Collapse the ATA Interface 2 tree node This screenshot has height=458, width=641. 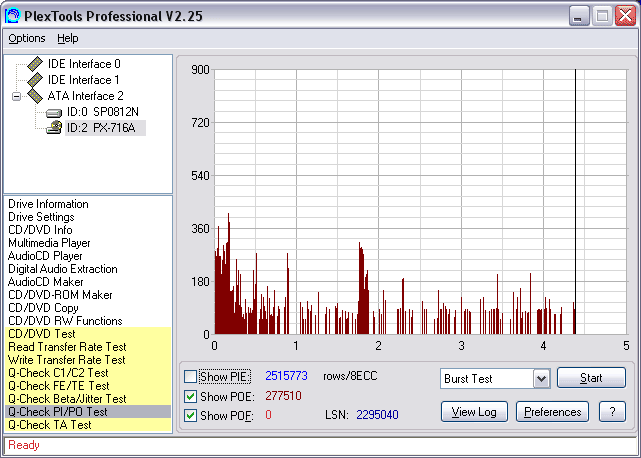pos(16,97)
